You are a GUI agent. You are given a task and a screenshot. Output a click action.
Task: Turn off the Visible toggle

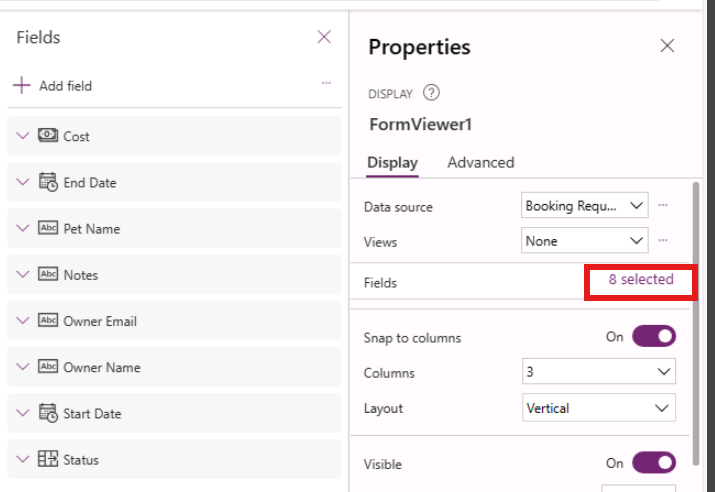653,463
